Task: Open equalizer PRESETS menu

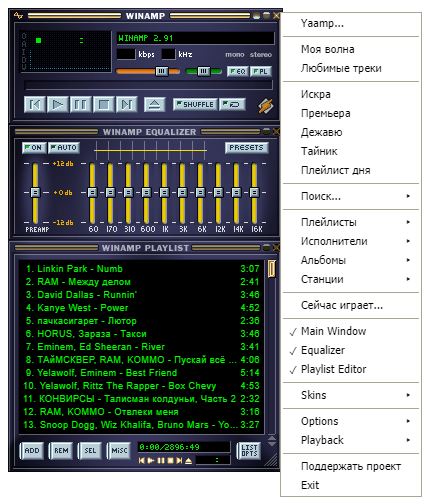Action: tap(247, 148)
